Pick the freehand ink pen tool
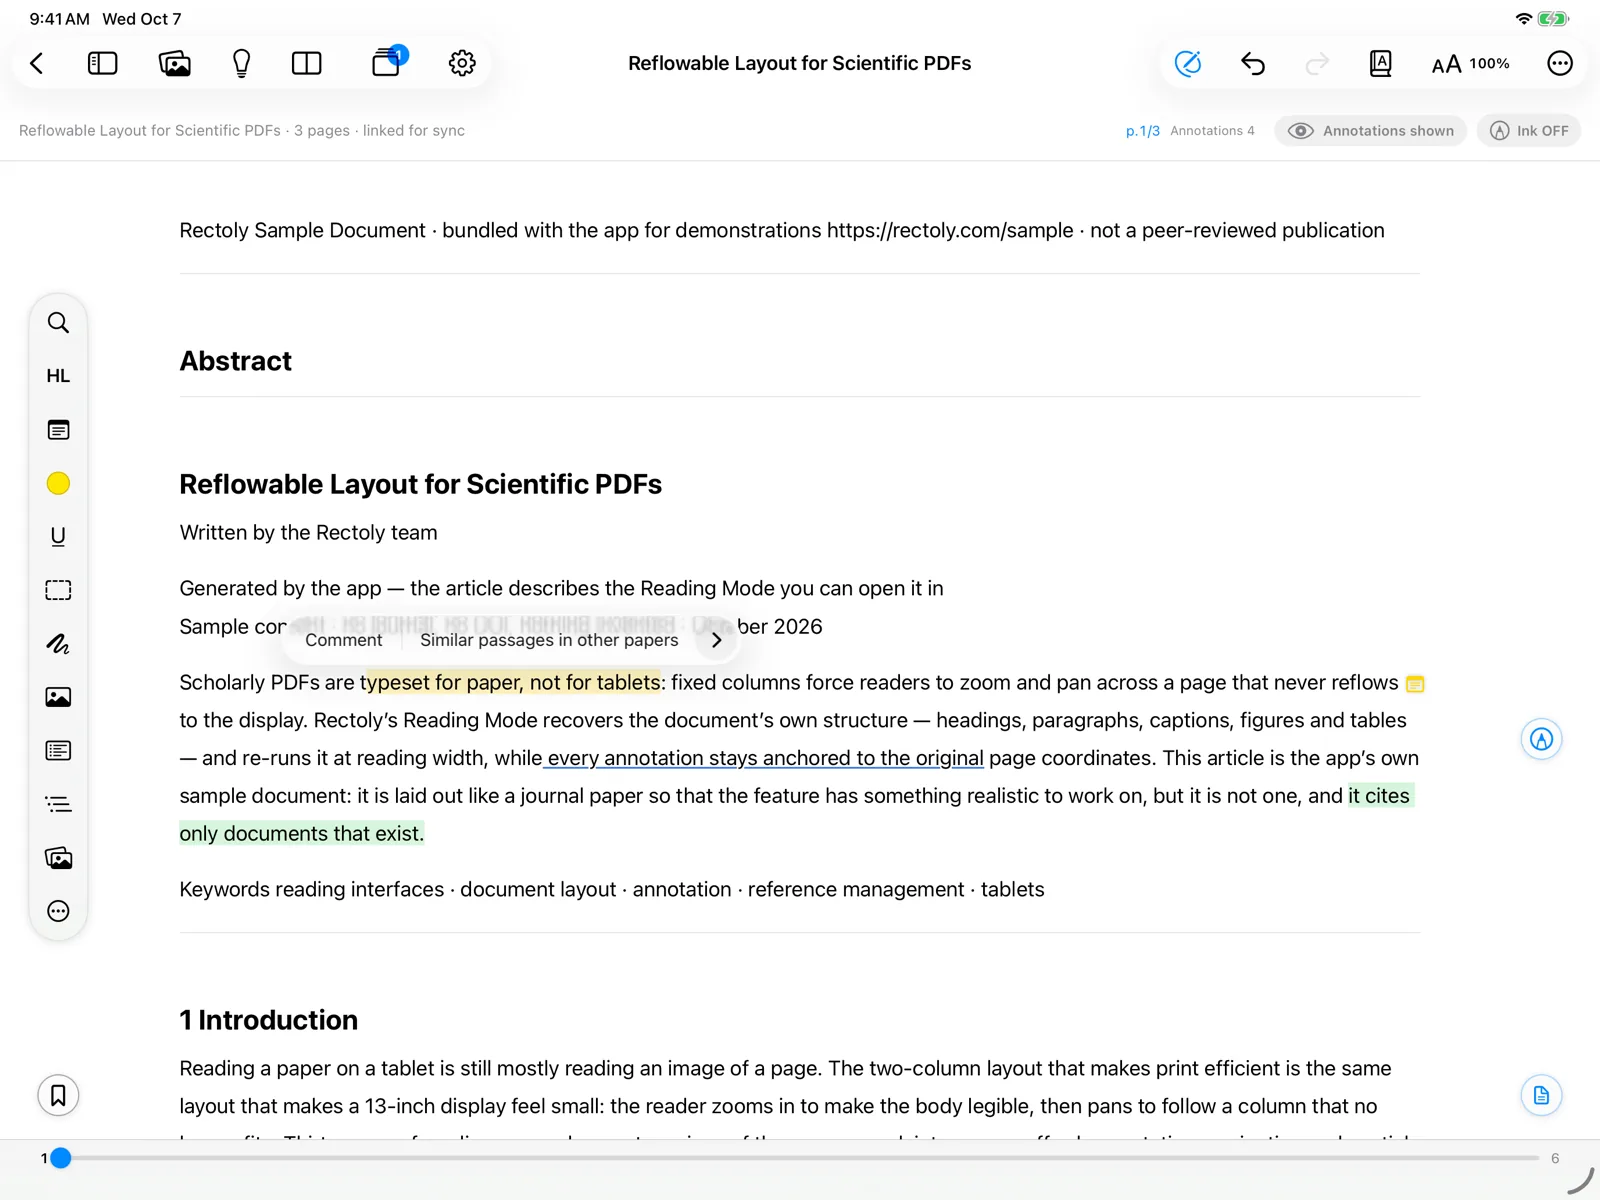Viewport: 1600px width, 1200px height. pyautogui.click(x=58, y=644)
